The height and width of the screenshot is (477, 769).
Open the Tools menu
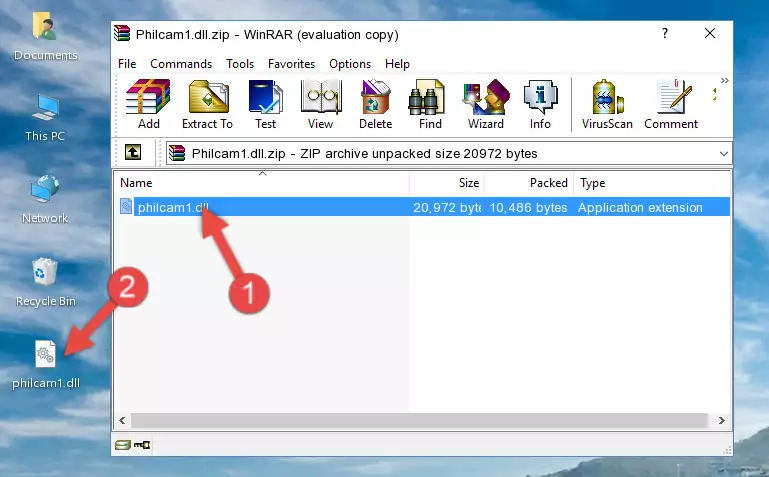click(240, 64)
